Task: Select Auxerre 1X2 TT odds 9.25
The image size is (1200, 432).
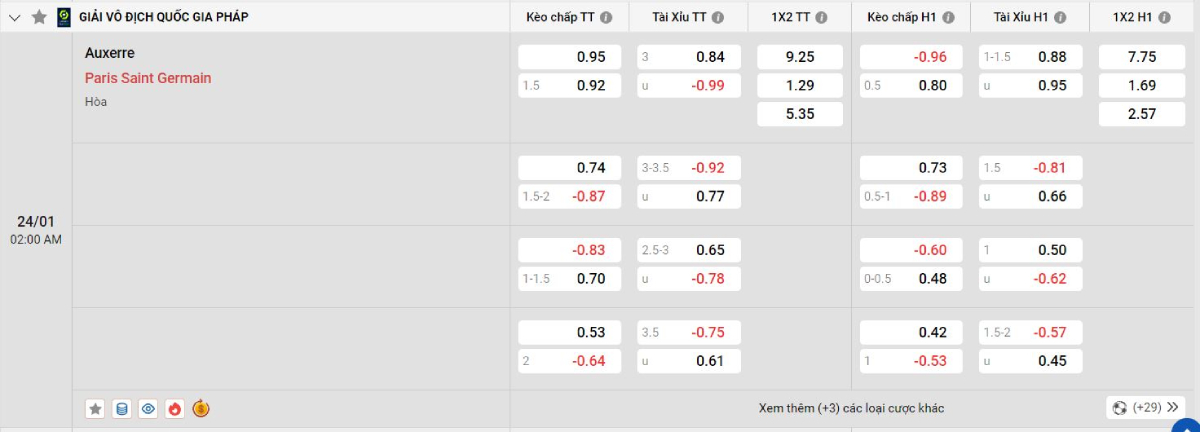Action: 799,57
